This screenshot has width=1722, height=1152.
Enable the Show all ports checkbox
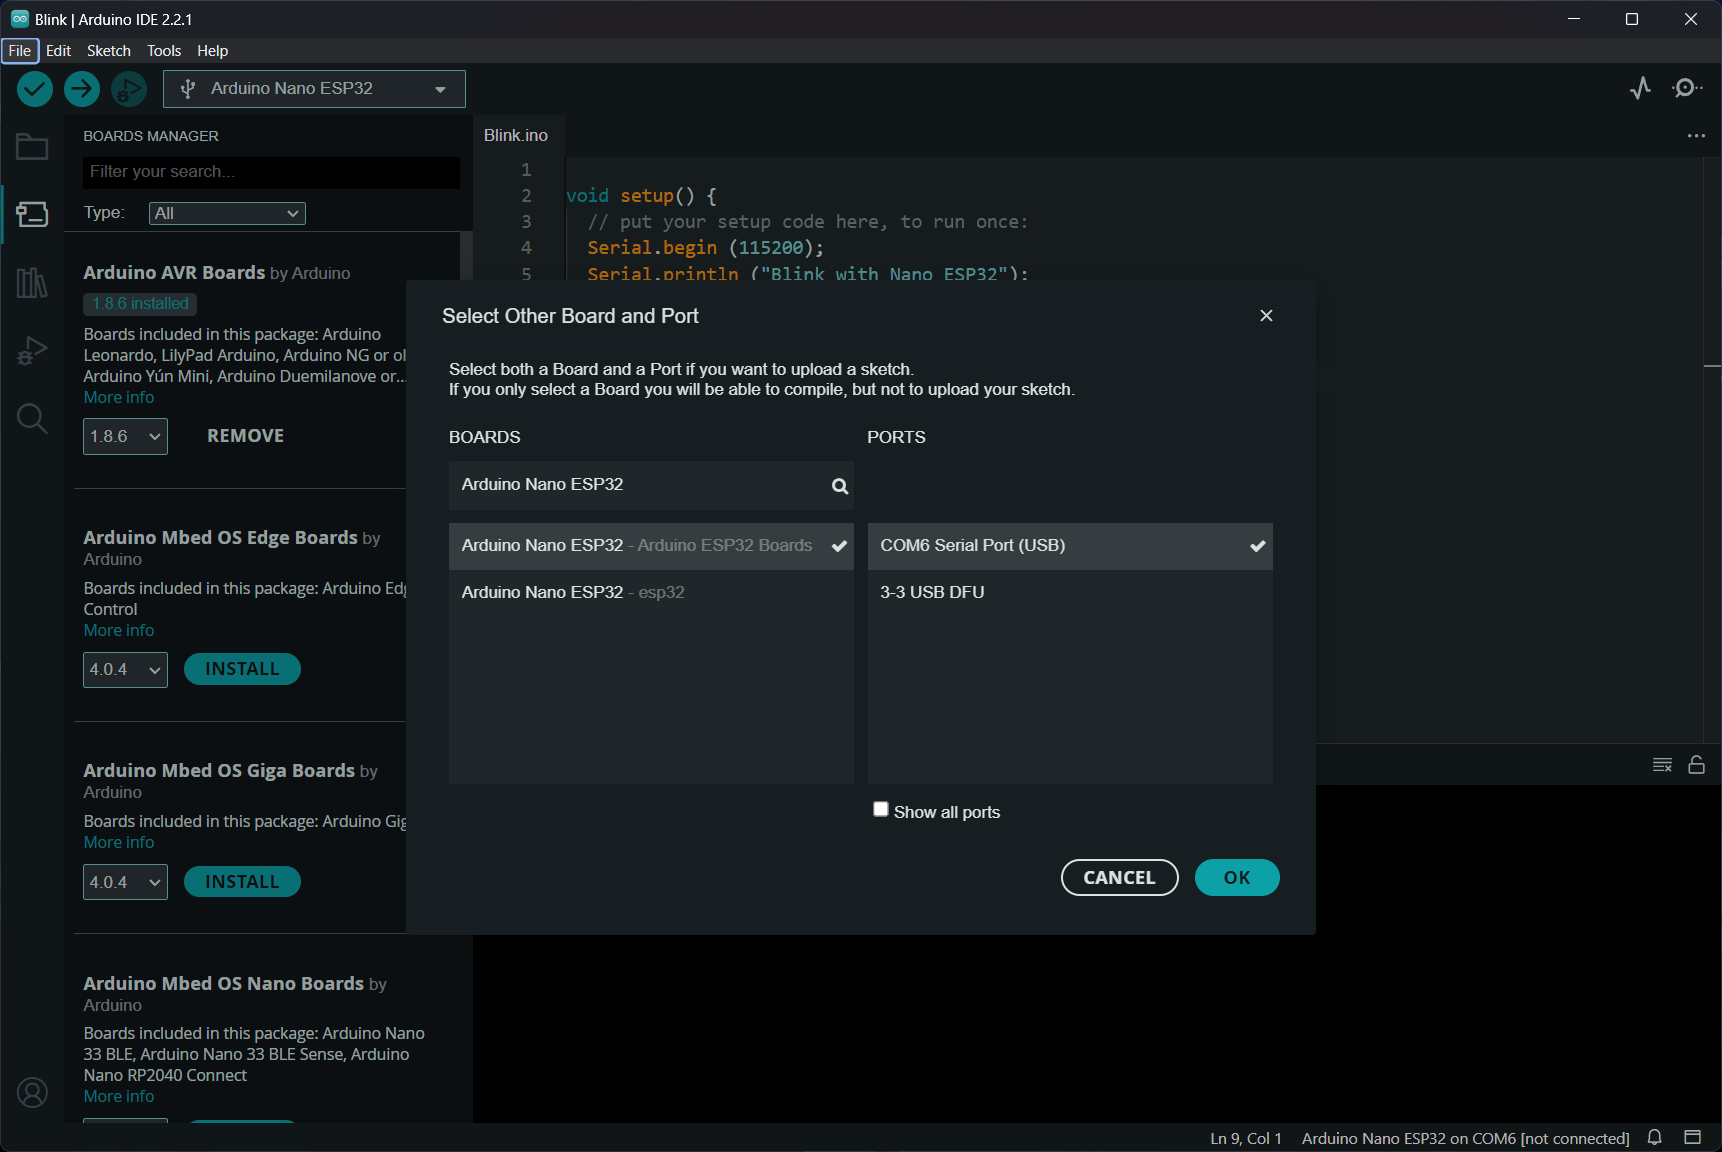881,810
